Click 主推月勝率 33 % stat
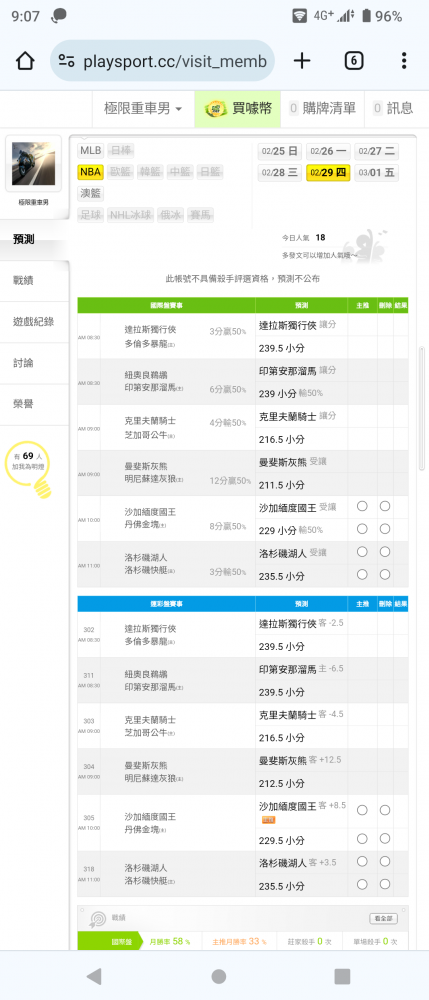 (238, 941)
